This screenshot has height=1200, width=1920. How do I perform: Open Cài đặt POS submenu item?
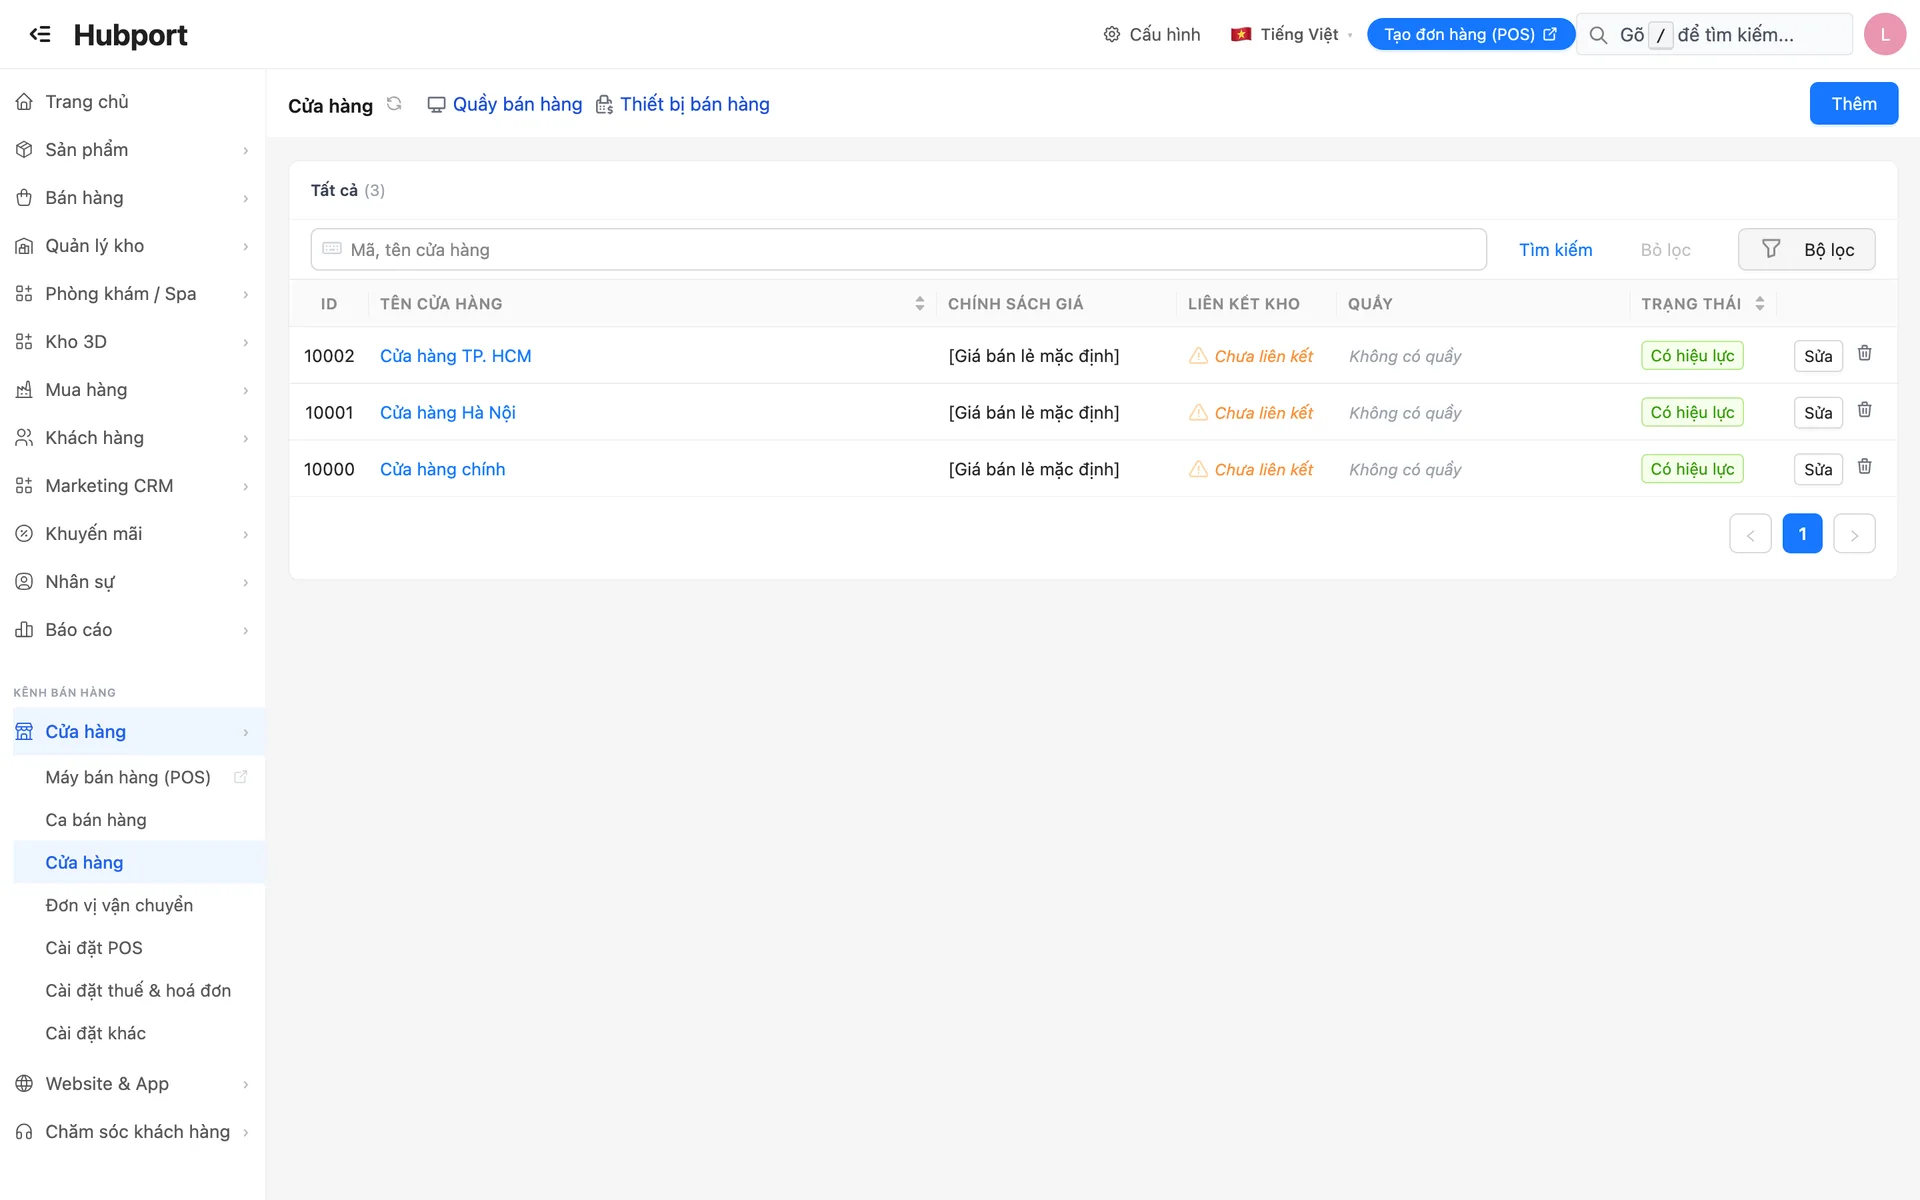coord(94,948)
